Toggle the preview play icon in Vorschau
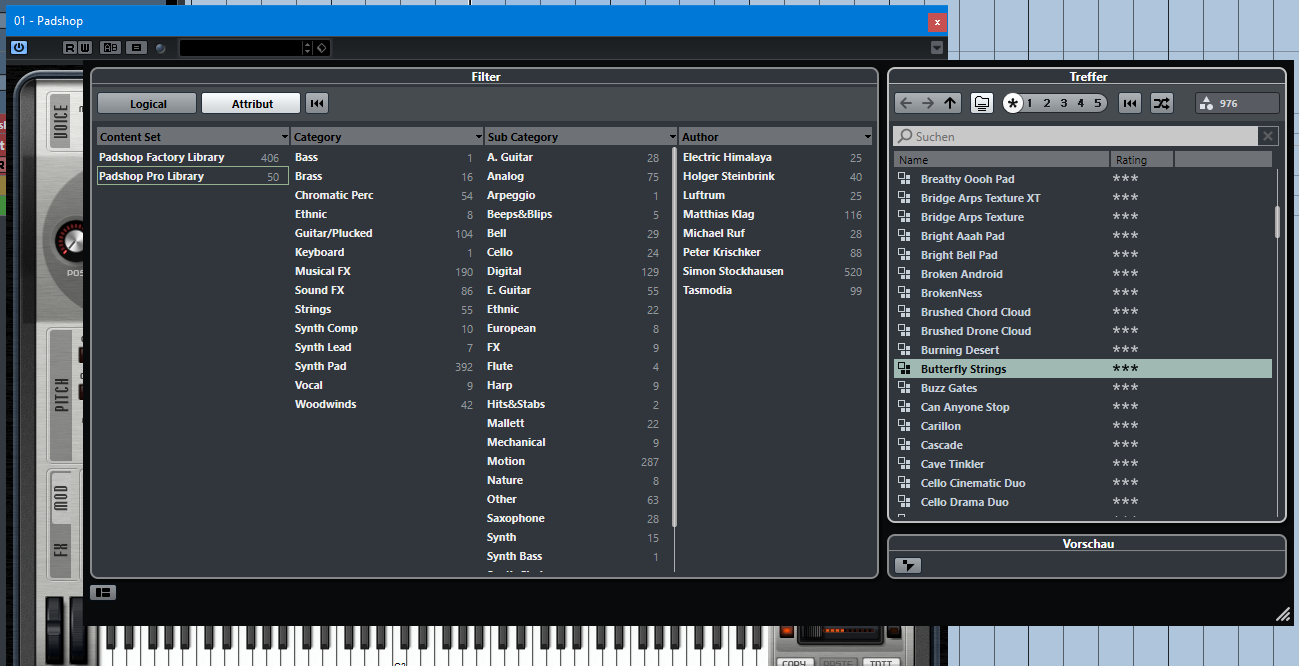 [x=907, y=565]
